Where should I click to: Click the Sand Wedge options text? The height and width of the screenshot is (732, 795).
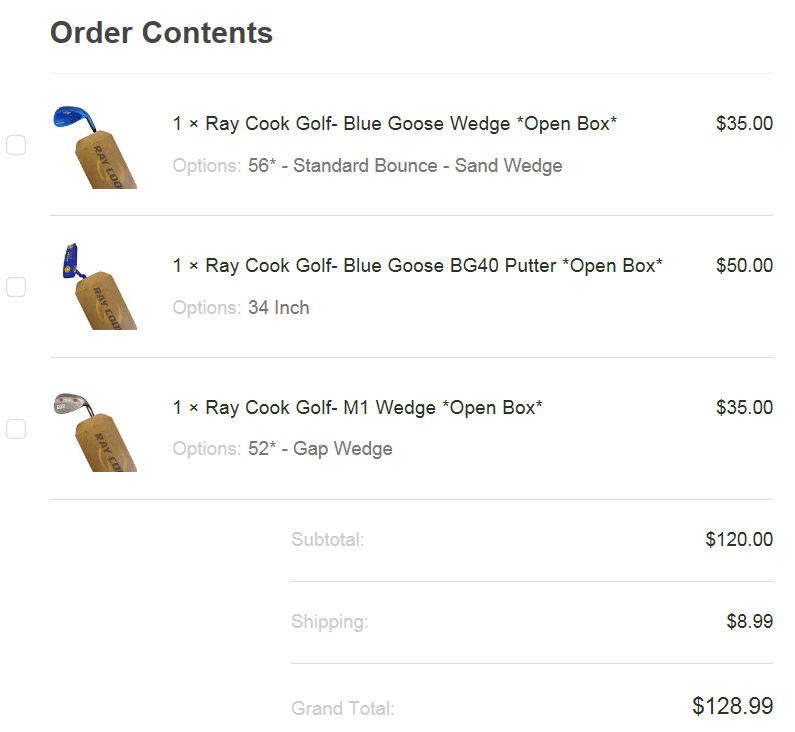[405, 166]
